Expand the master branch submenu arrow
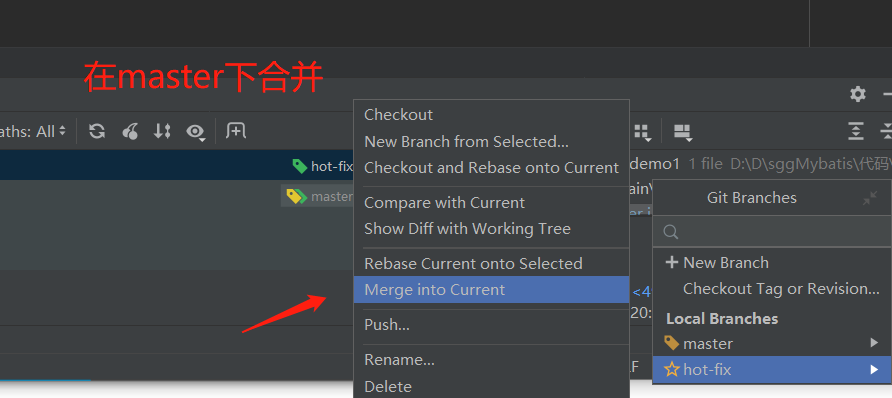The image size is (892, 398). click(874, 343)
